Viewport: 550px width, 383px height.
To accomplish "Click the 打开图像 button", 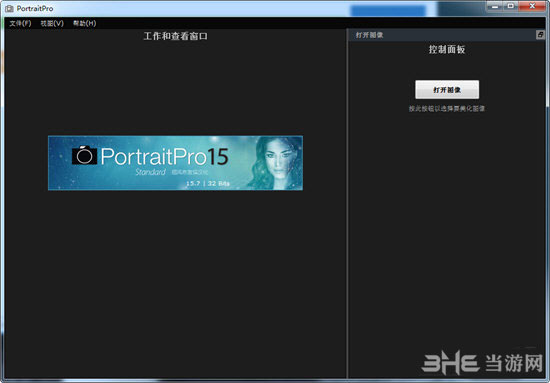I will pyautogui.click(x=447, y=90).
